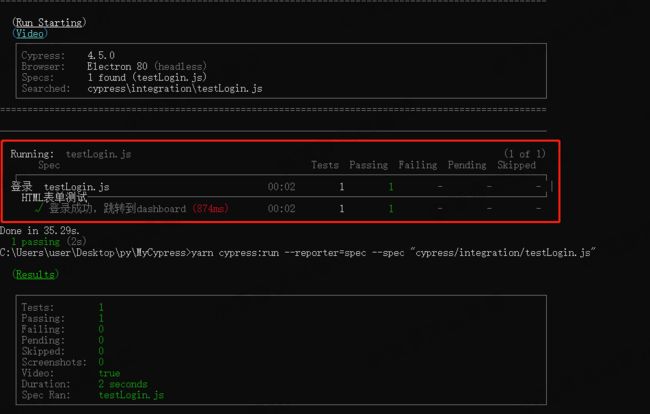650x414 pixels.
Task: Click the green '1 passing' summary text
Action: (35, 242)
